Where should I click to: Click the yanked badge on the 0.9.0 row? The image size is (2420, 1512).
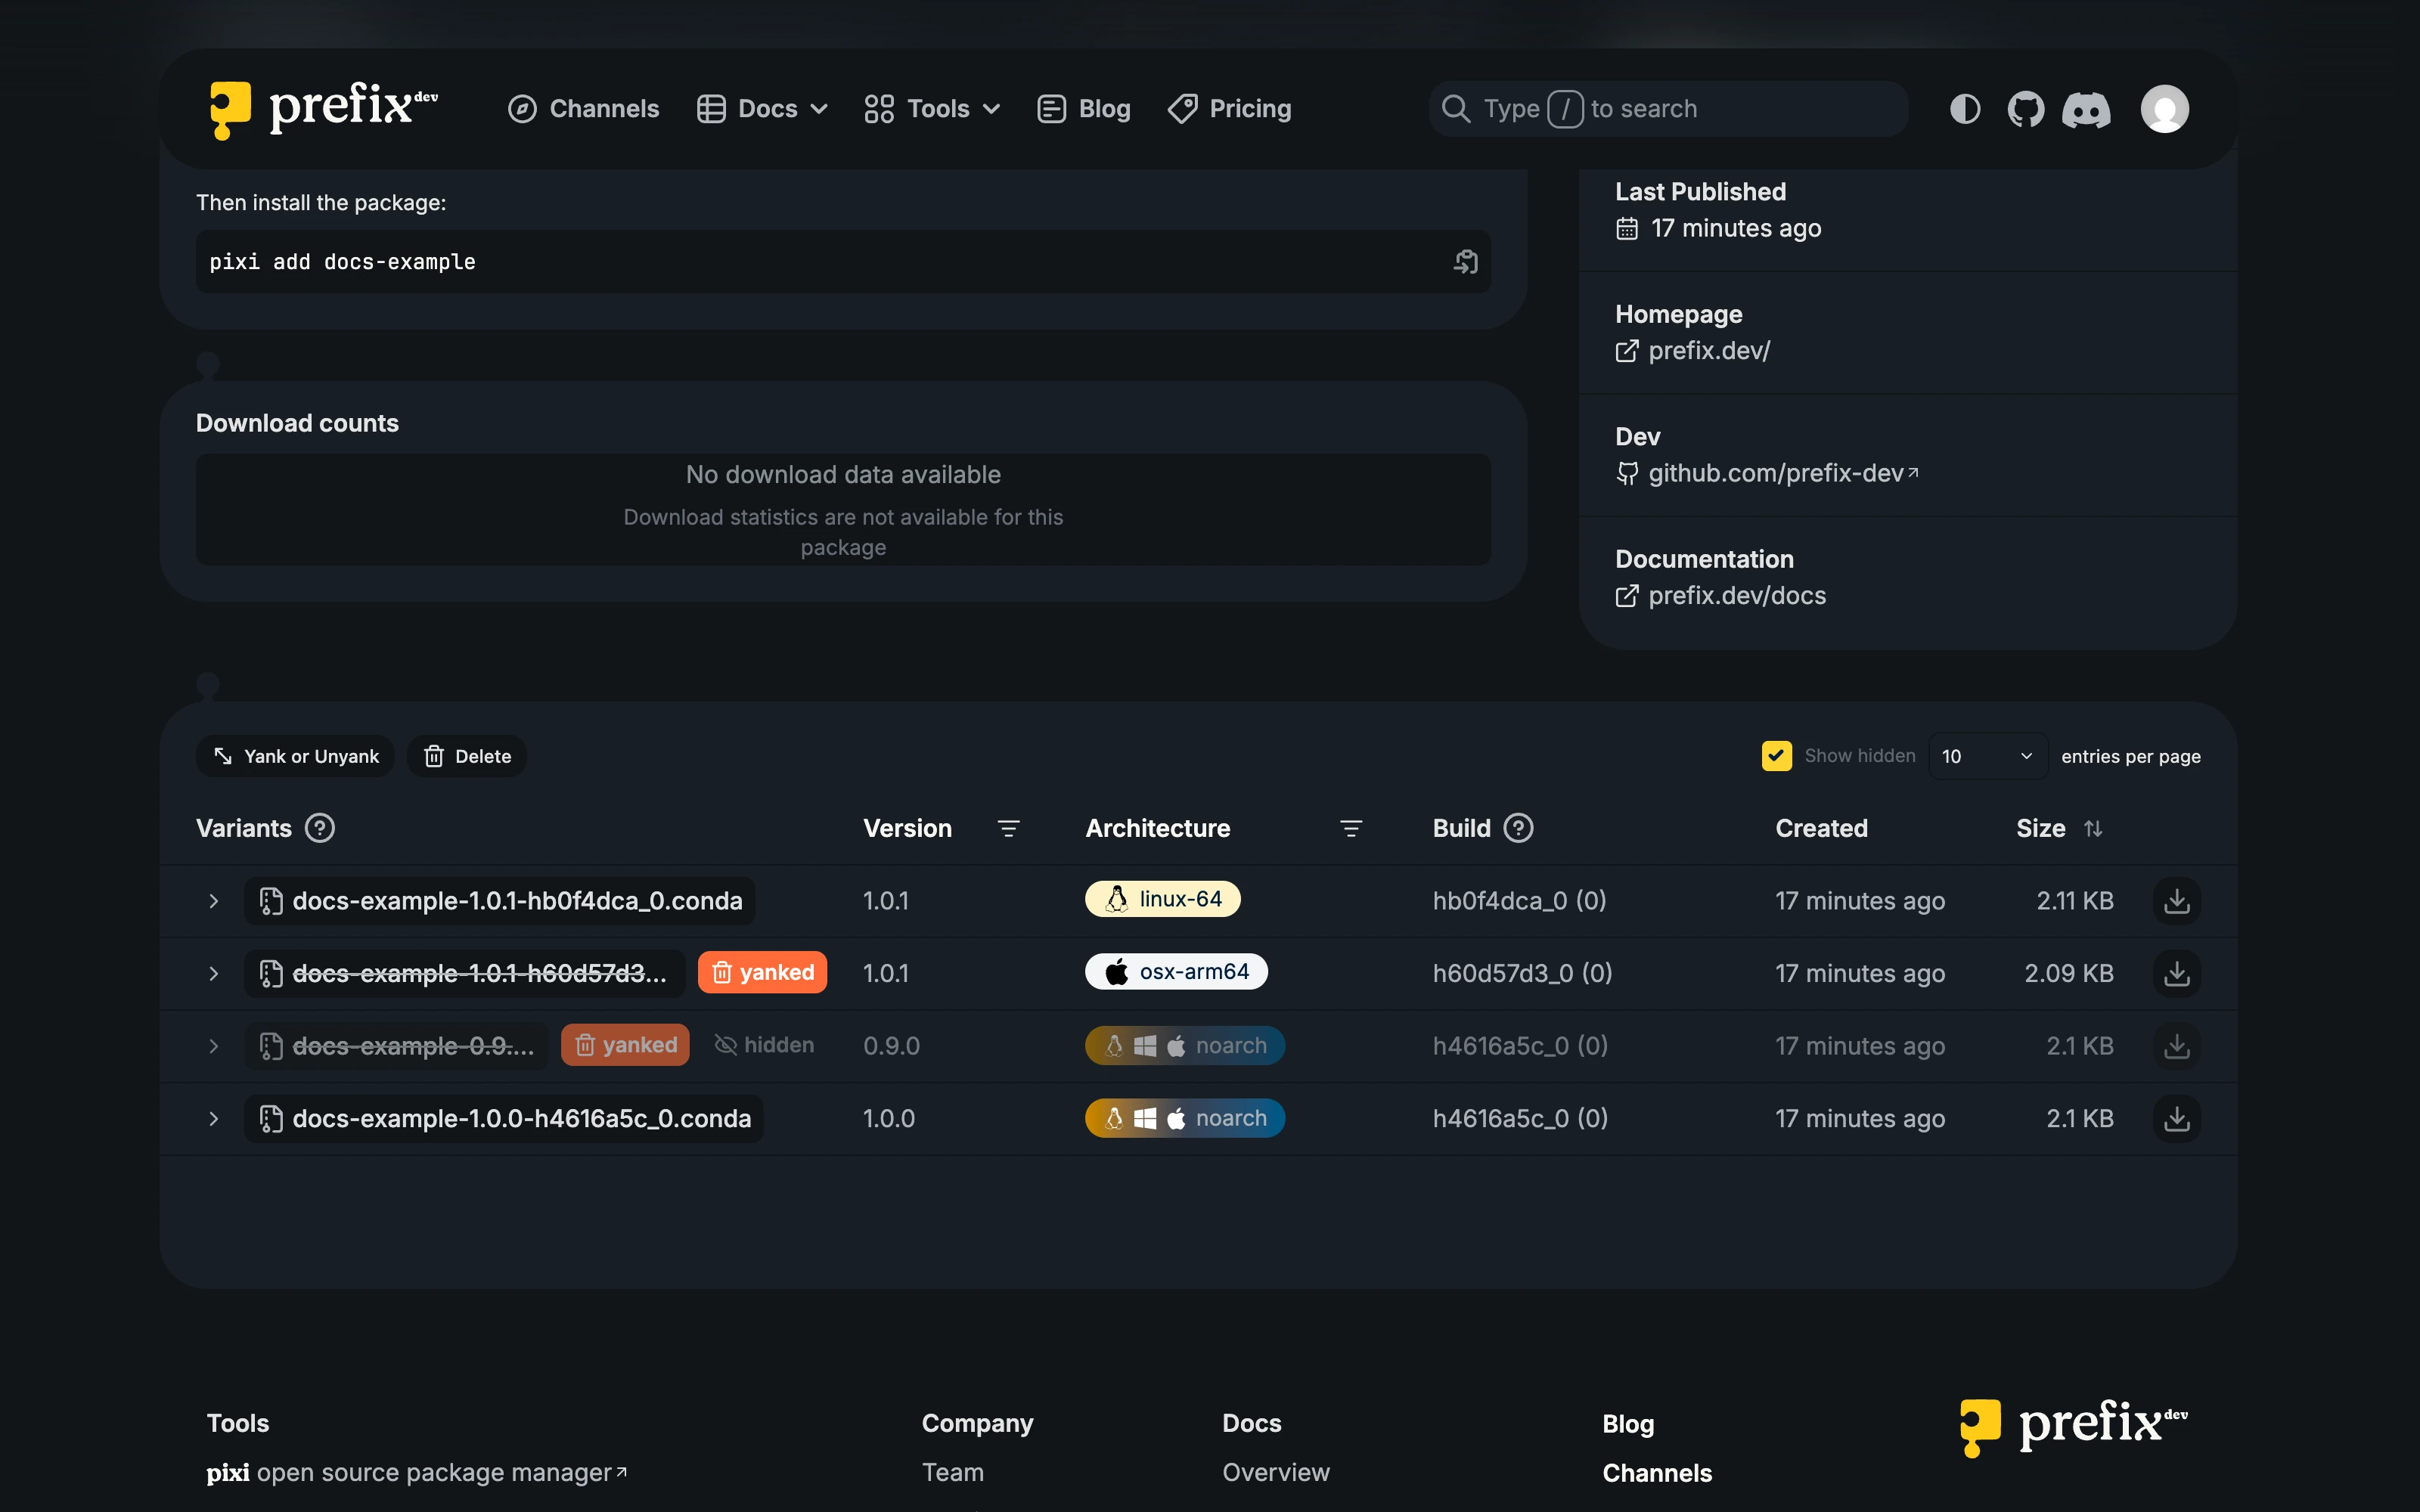(625, 1045)
